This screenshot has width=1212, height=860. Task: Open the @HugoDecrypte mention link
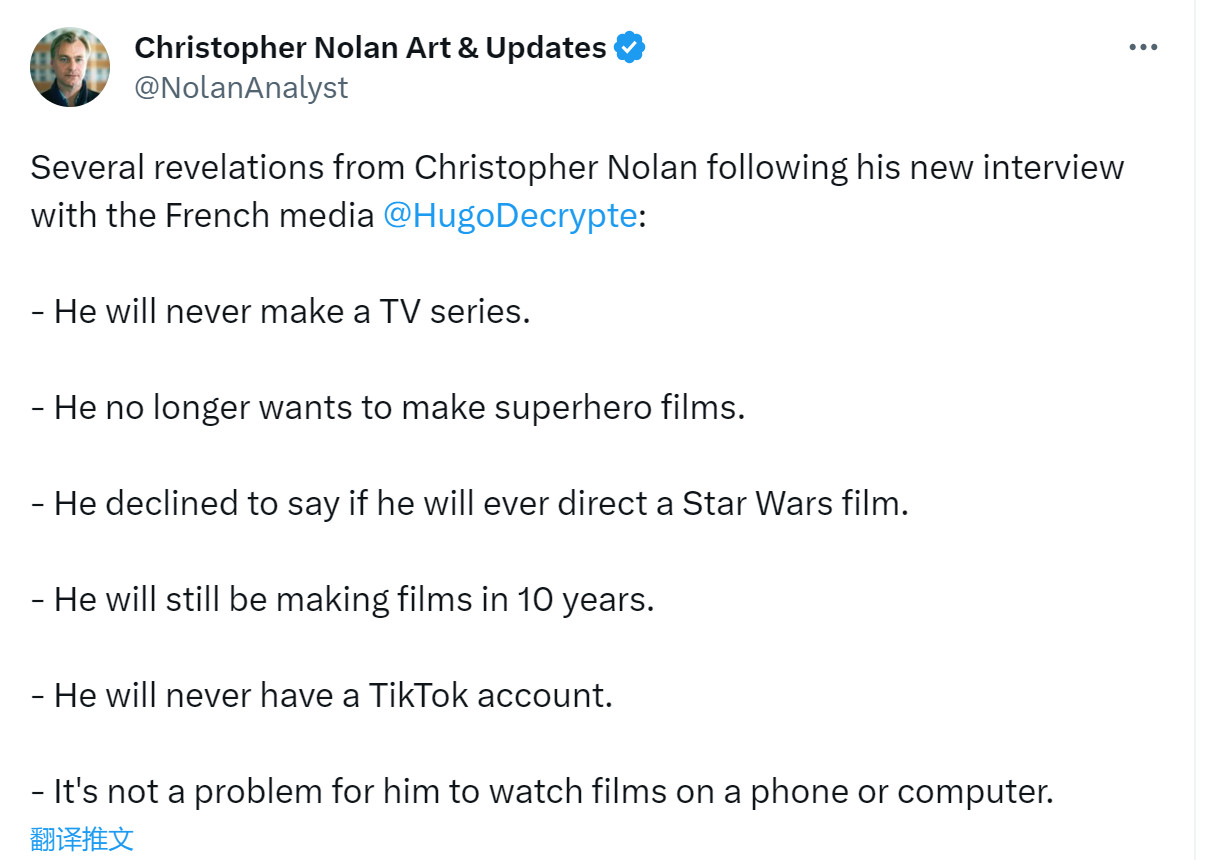510,215
